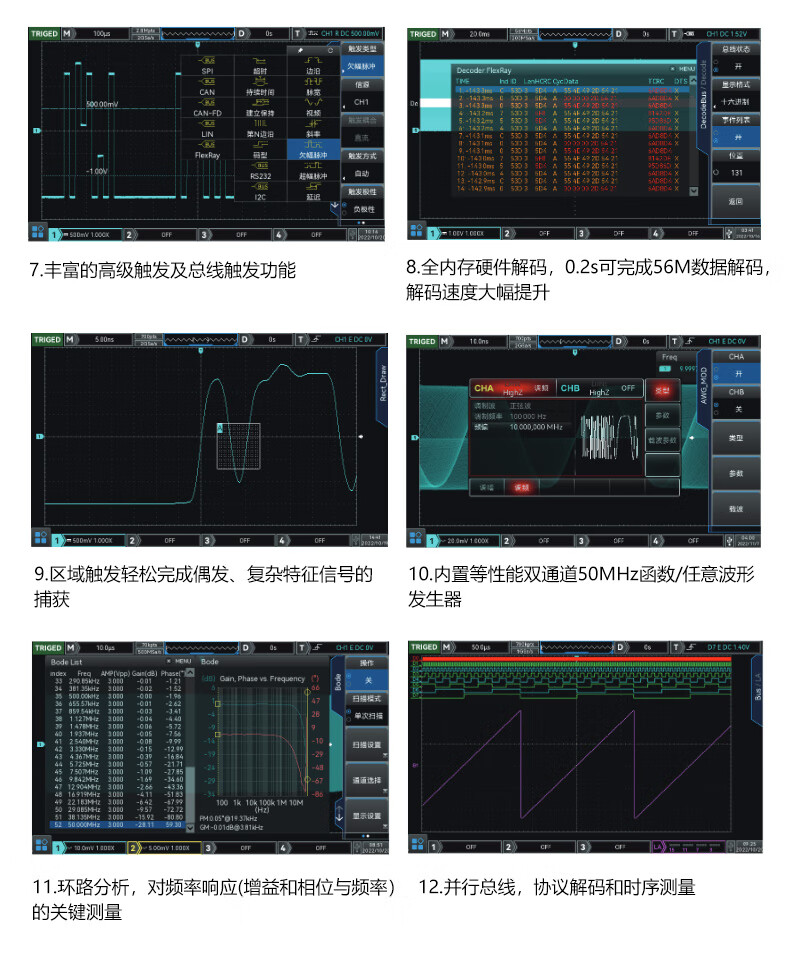Image resolution: width=790 pixels, height=969 pixels.
Task: Select the RS232 trigger type icon
Action: click(260, 171)
